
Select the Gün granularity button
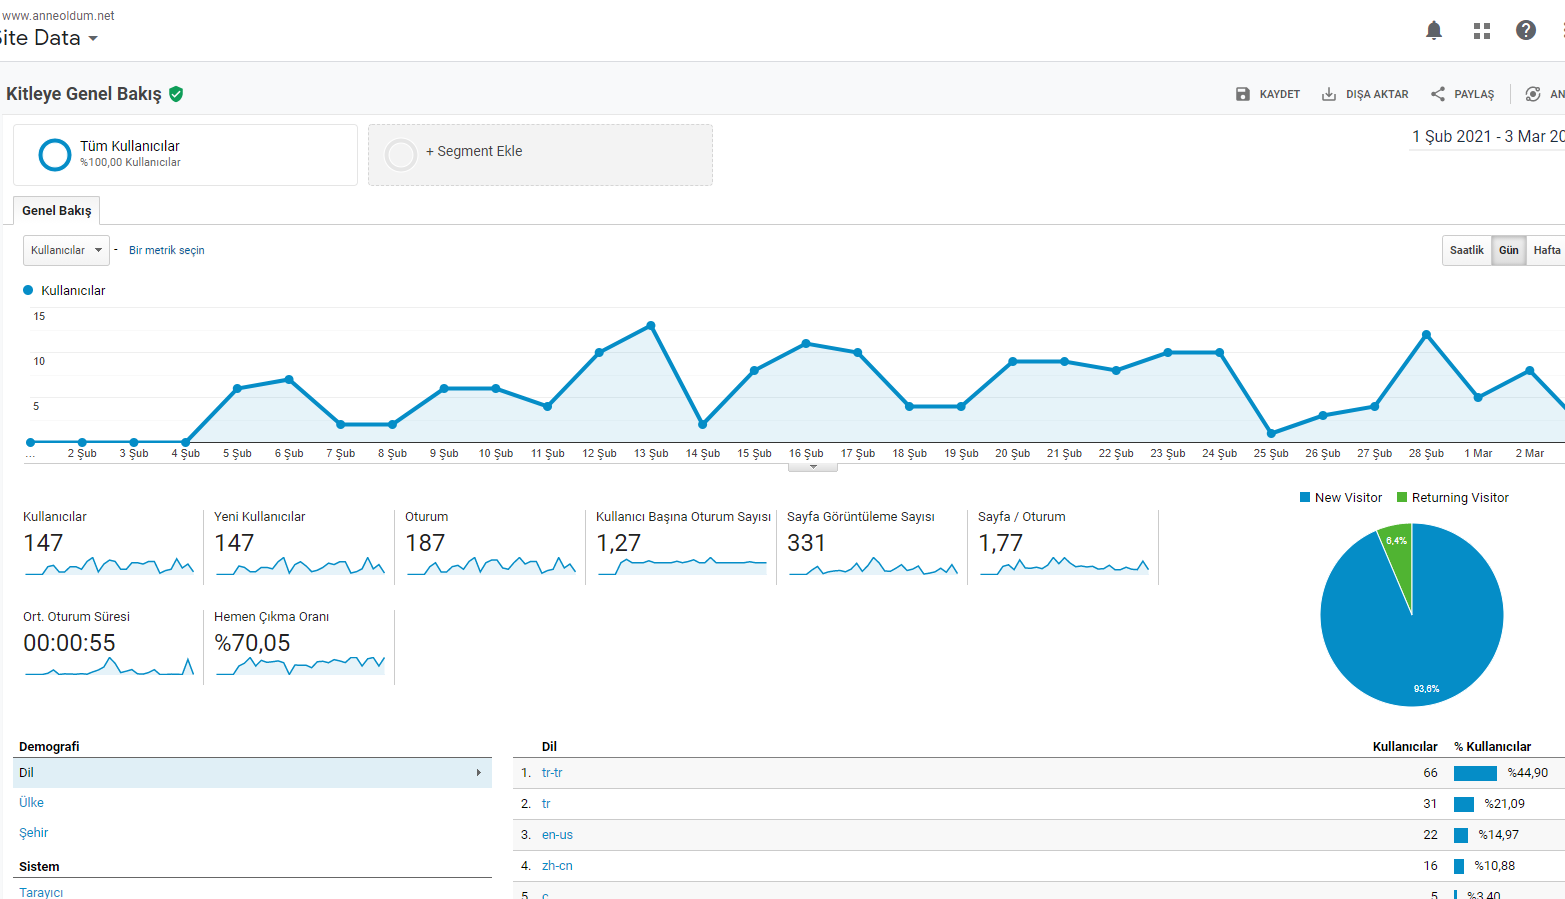1508,250
